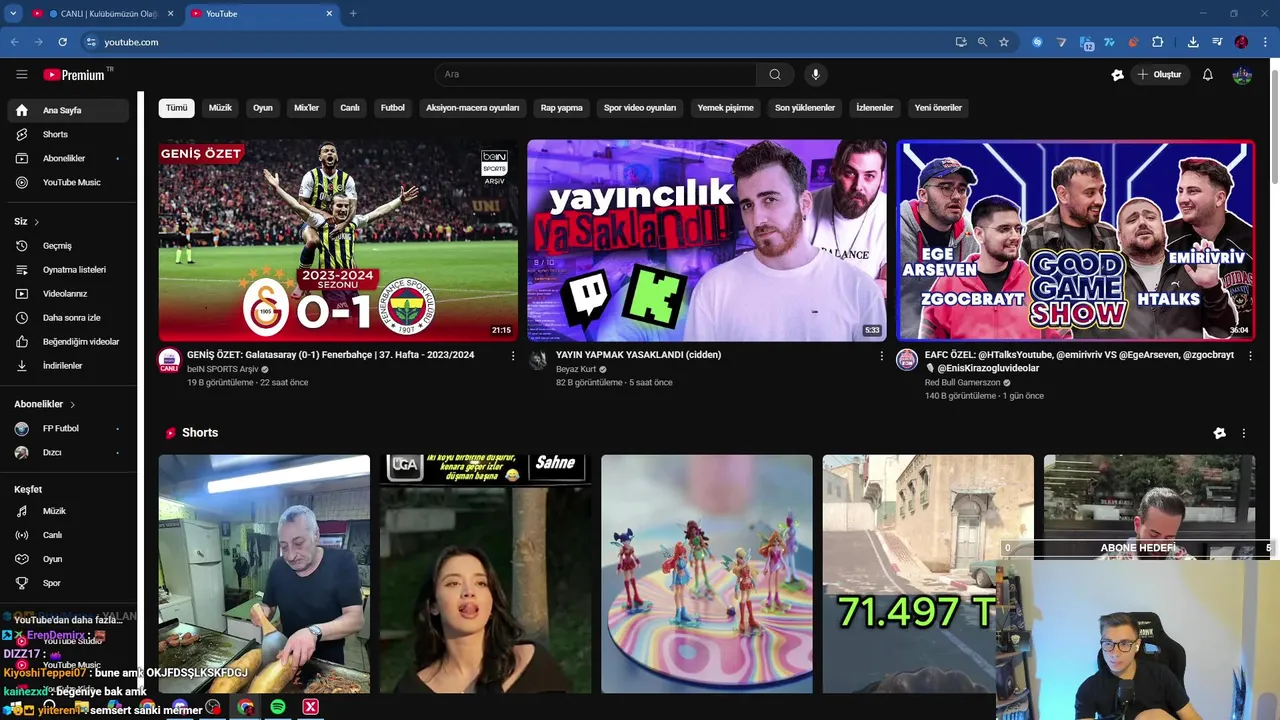The image size is (1280, 720).
Task: Open a new browser tab
Action: (x=353, y=14)
